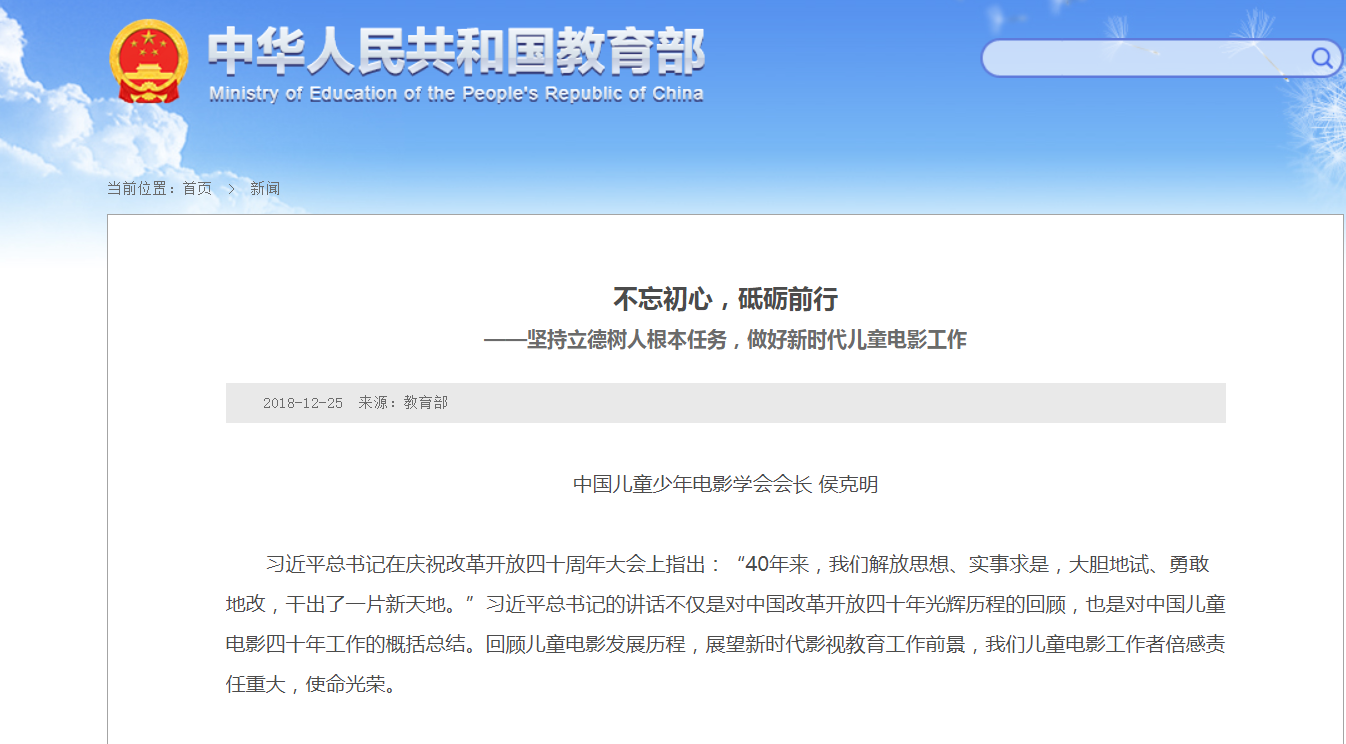The width and height of the screenshot is (1346, 744).
Task: Click the magnifying glass to submit a search
Action: click(1322, 58)
